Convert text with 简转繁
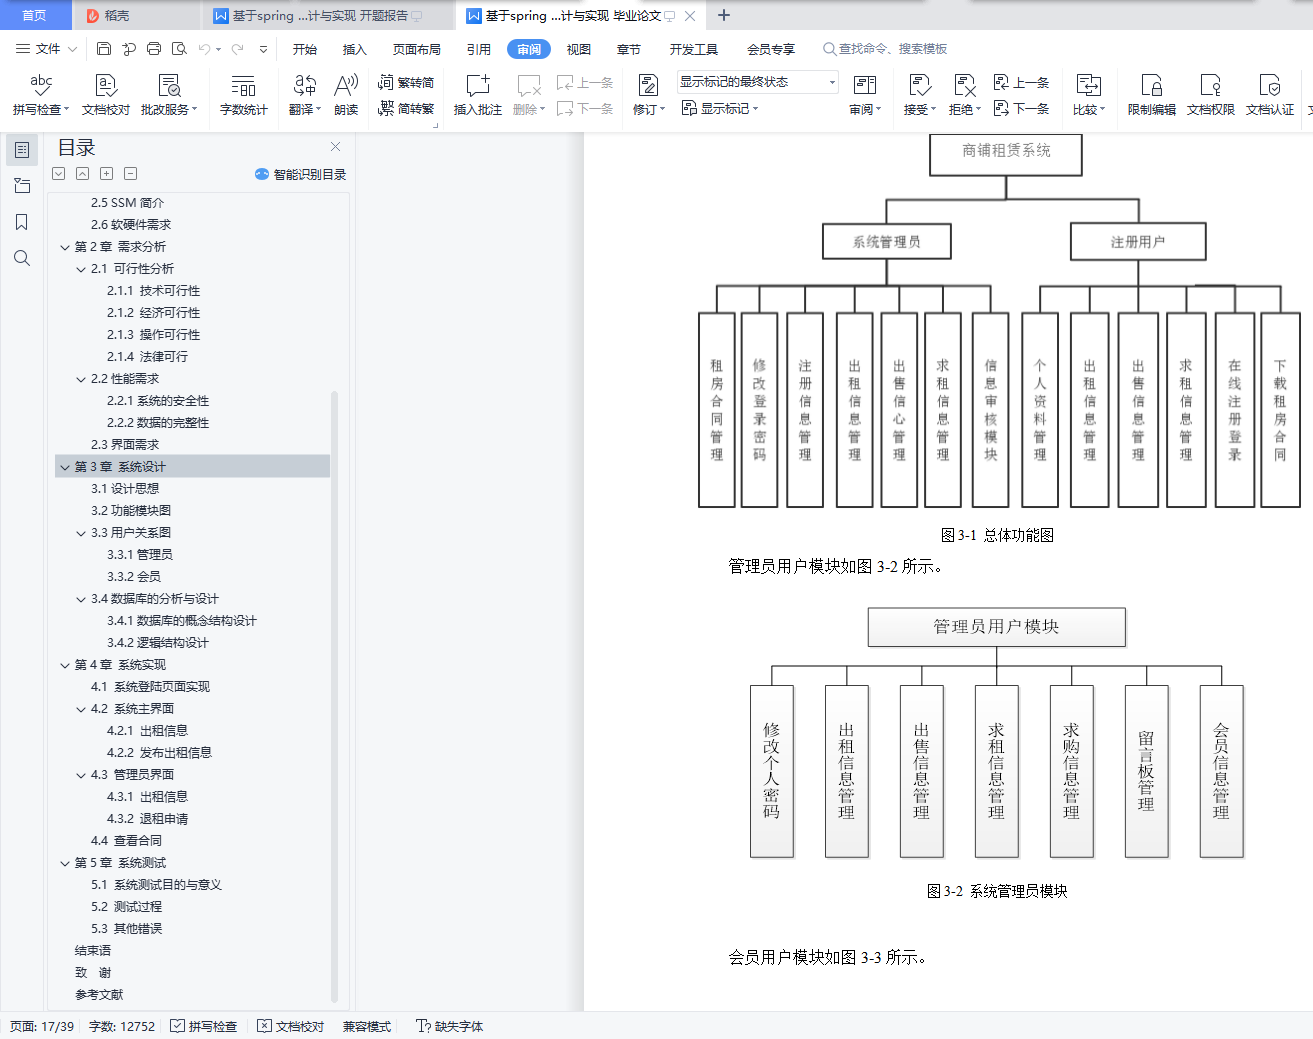Viewport: 1313px width, 1039px height. coord(406,108)
